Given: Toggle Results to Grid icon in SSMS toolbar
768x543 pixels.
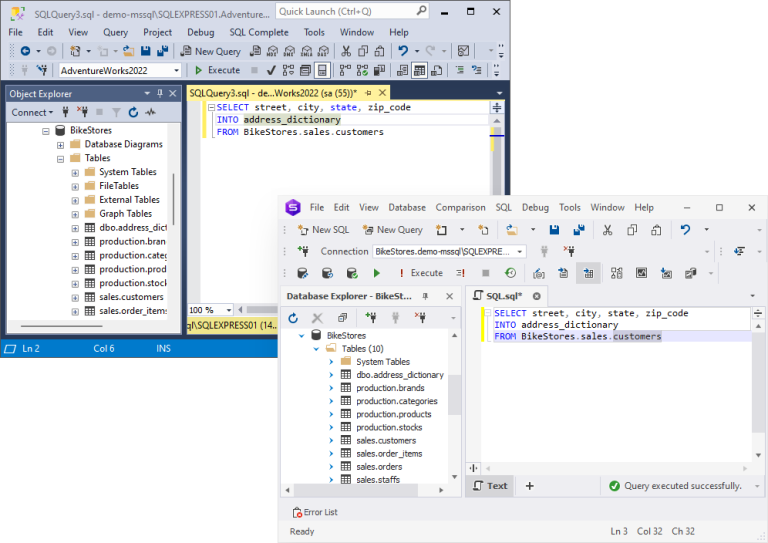Looking at the screenshot, I should (x=419, y=71).
